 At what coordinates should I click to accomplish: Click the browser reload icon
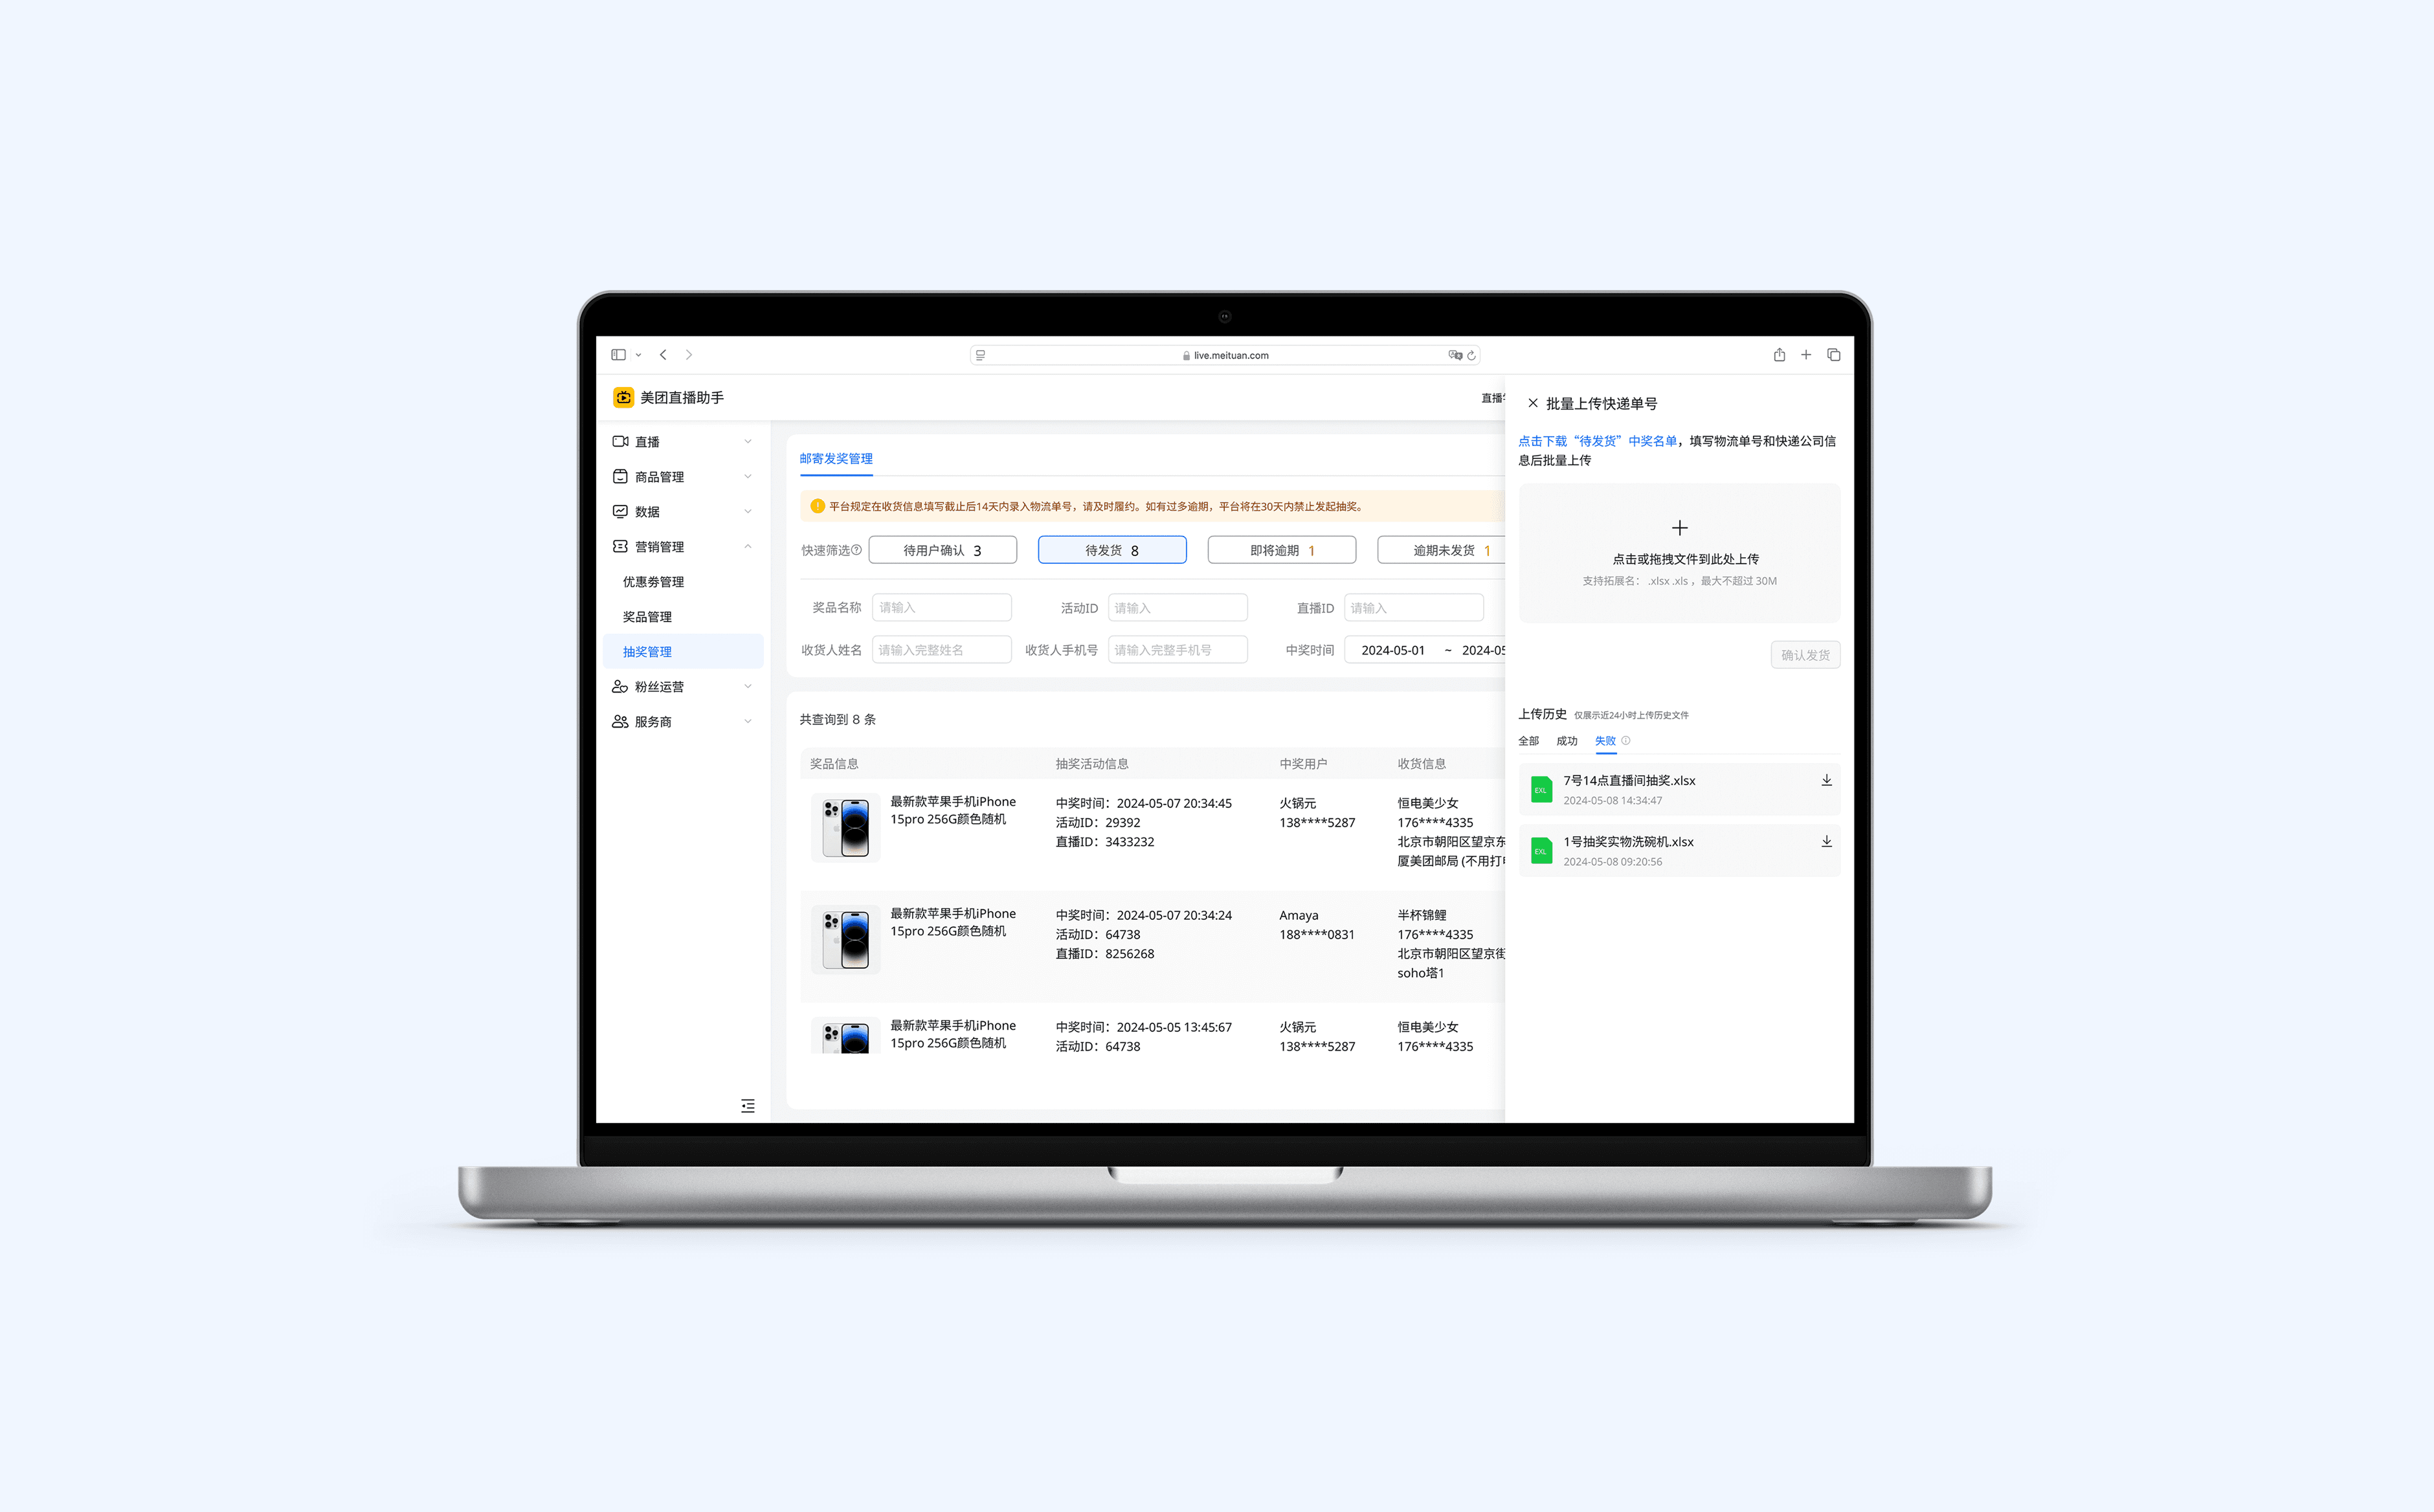(x=1471, y=355)
